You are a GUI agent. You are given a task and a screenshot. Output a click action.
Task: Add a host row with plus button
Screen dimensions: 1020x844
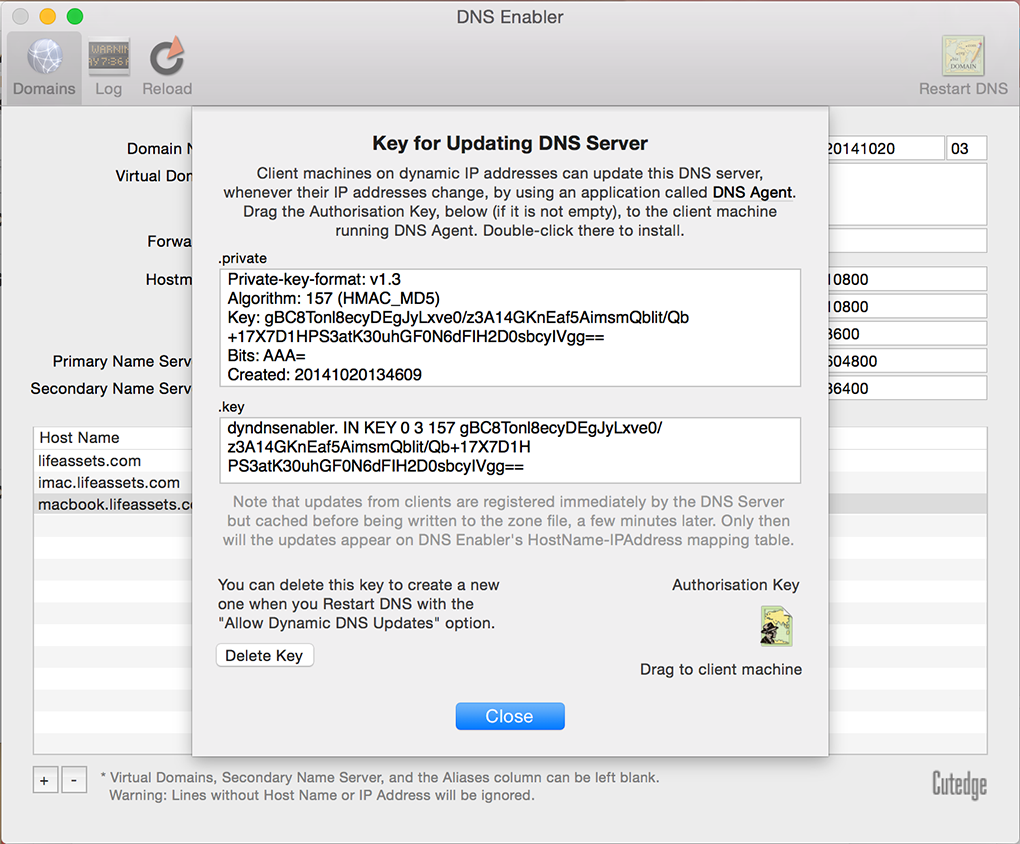click(45, 780)
